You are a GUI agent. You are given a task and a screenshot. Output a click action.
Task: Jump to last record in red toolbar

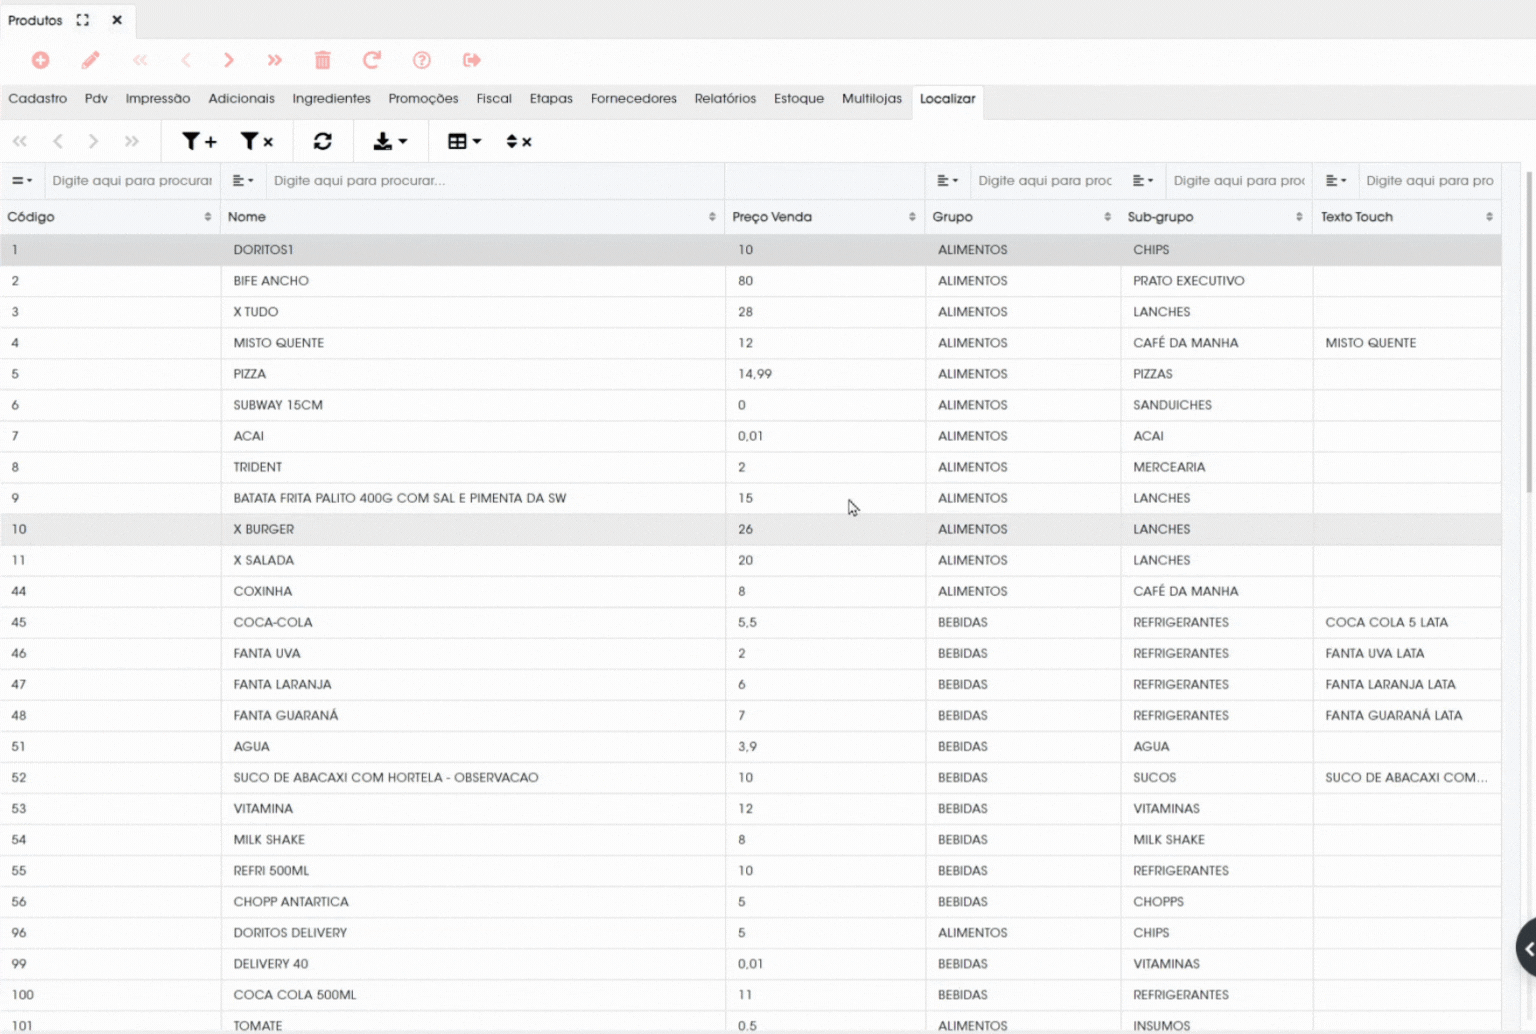pyautogui.click(x=275, y=60)
